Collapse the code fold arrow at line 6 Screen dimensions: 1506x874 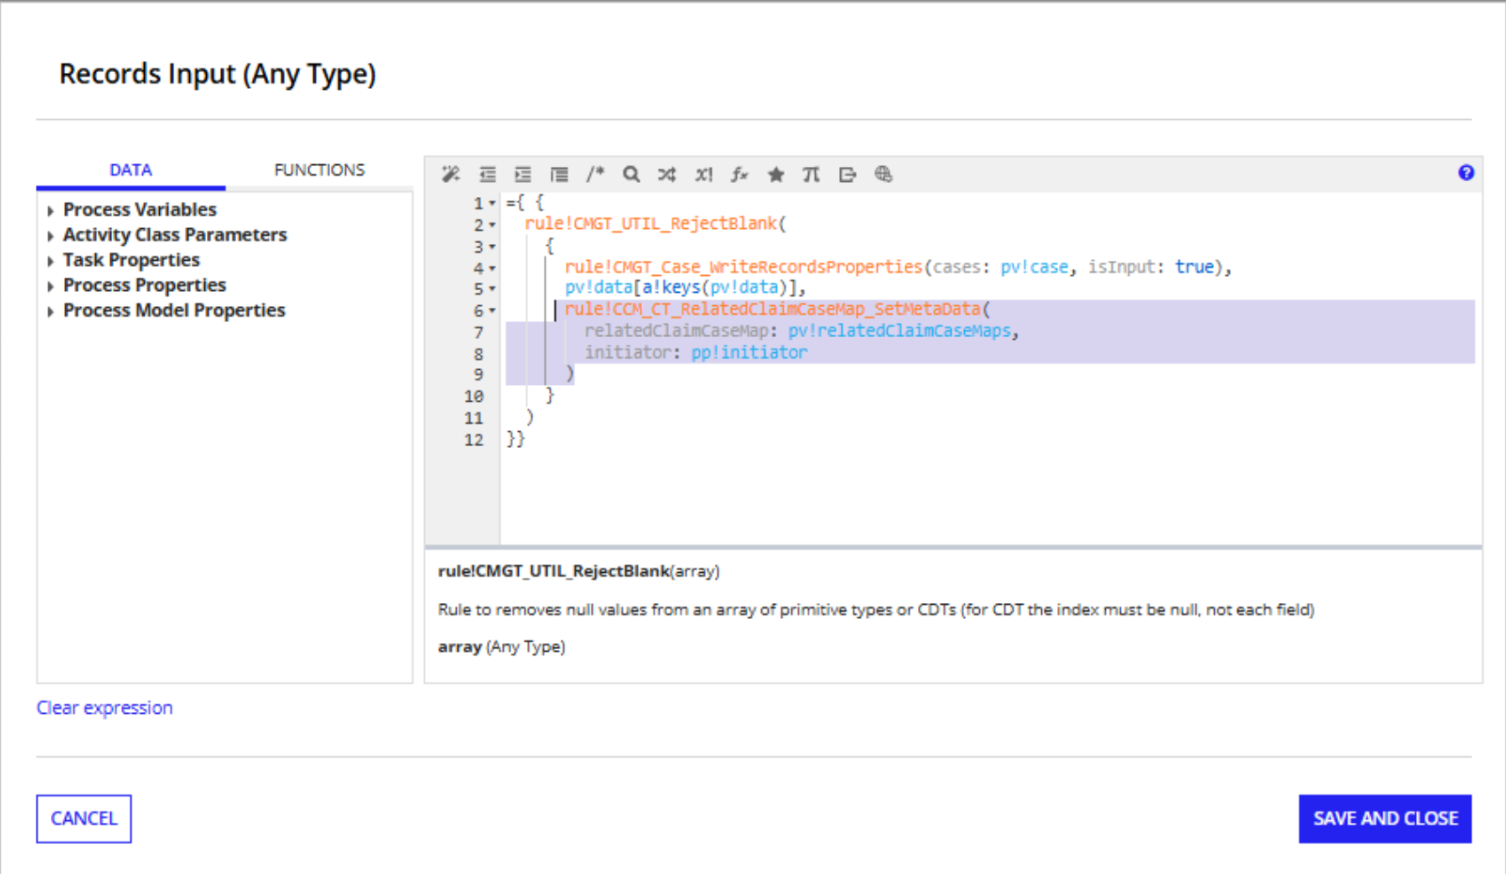(x=492, y=311)
